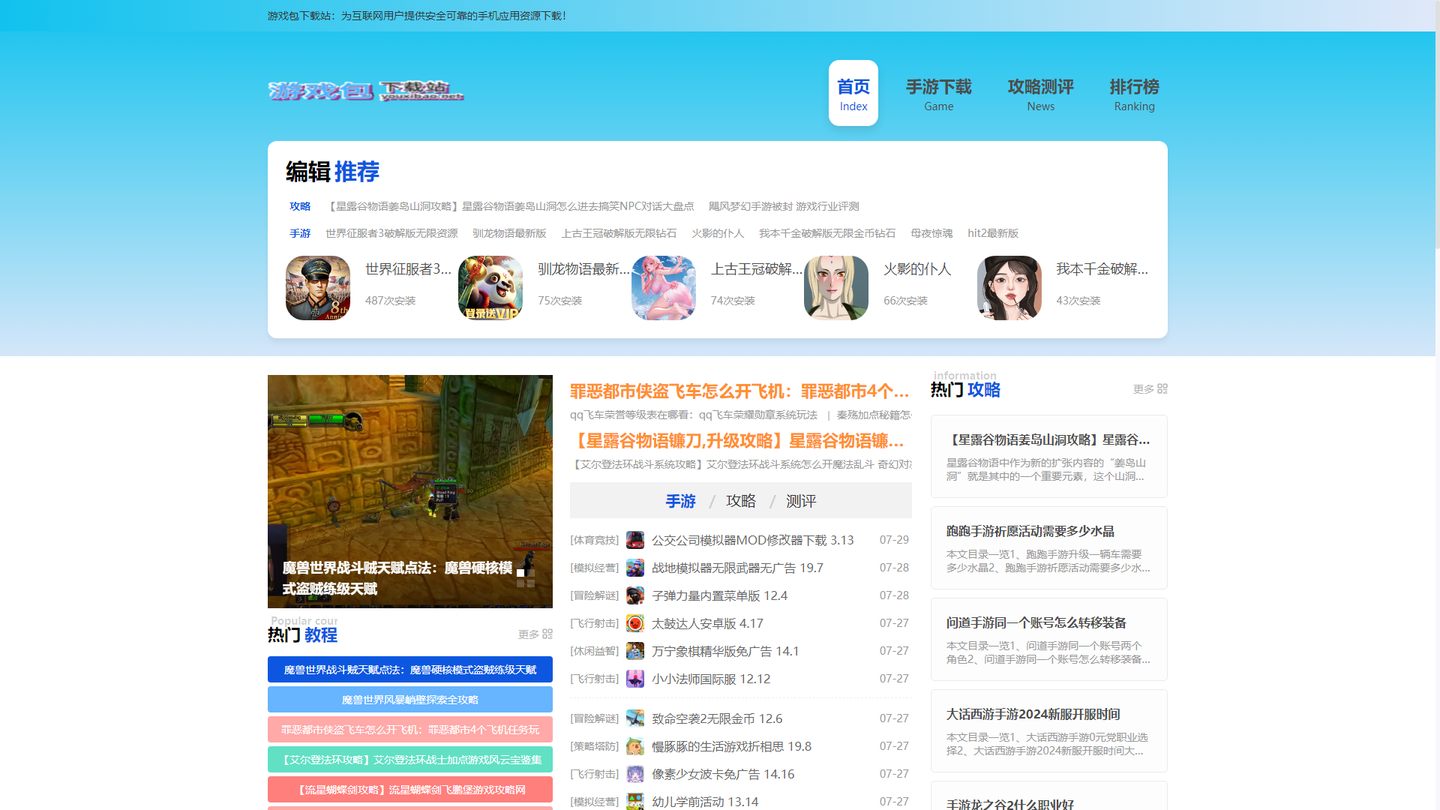
Task: Click hit2最新版 text link
Action: coord(993,233)
